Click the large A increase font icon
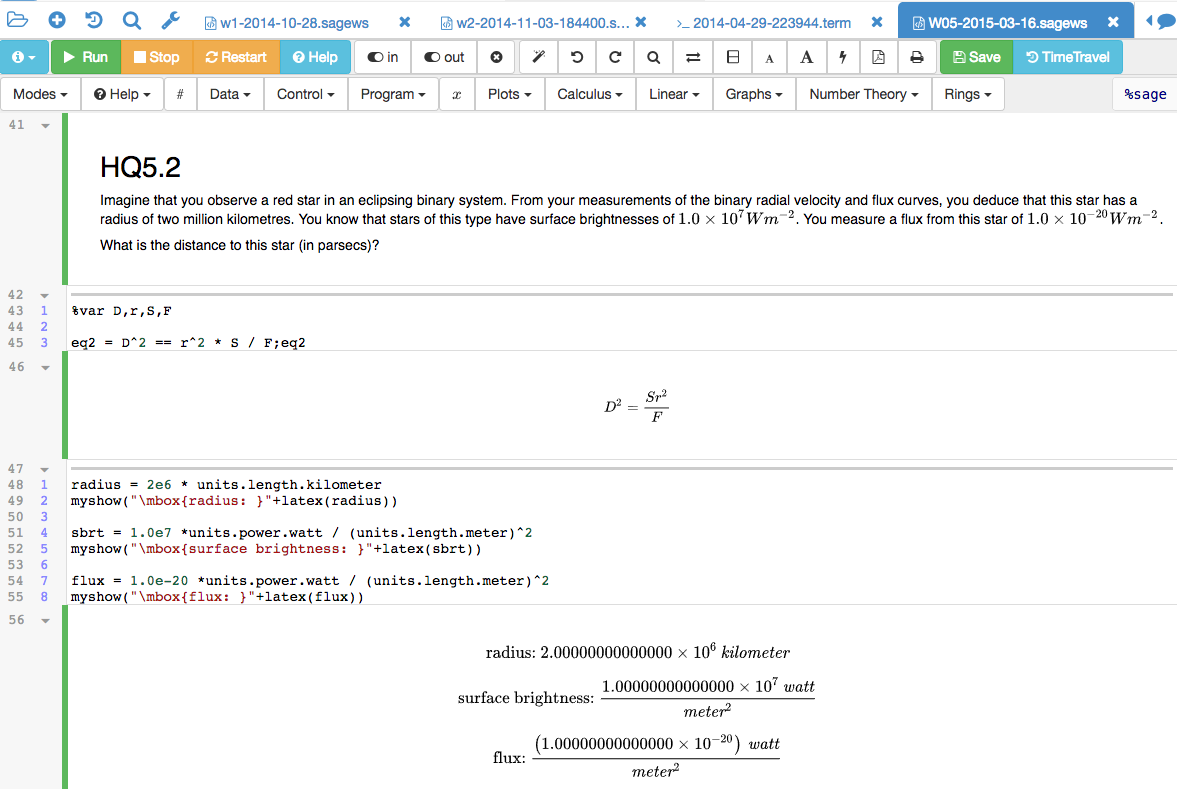The image size is (1177, 789). [x=806, y=57]
